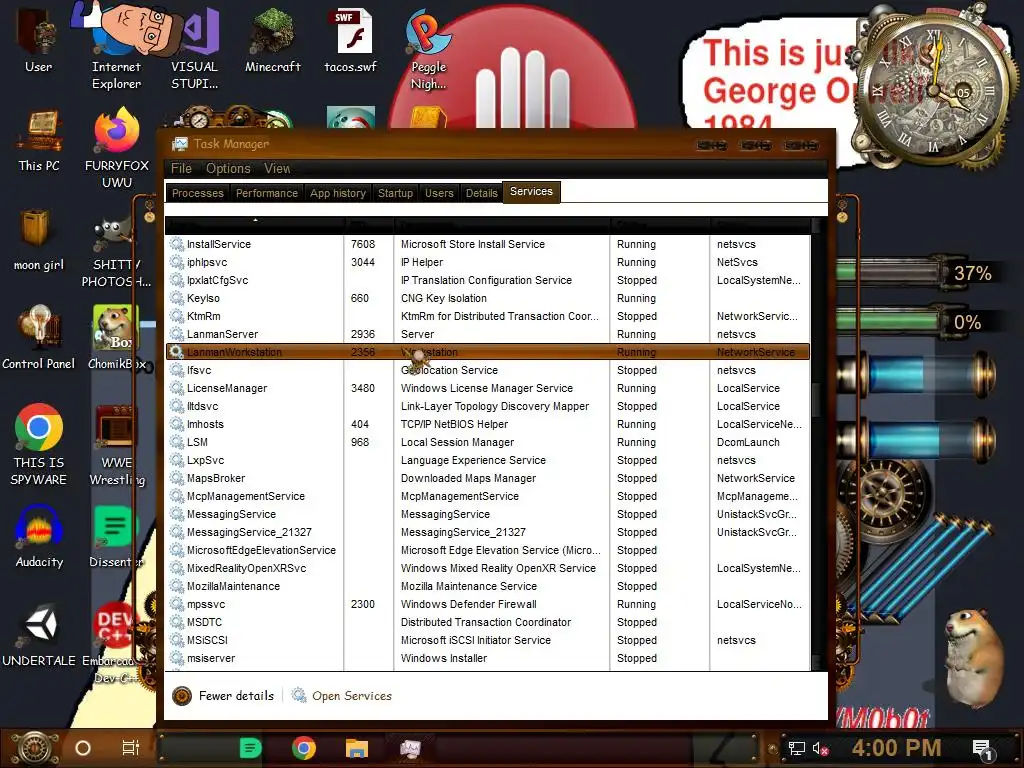Launch the Audacity desktop icon
The image size is (1024, 768).
click(39, 536)
